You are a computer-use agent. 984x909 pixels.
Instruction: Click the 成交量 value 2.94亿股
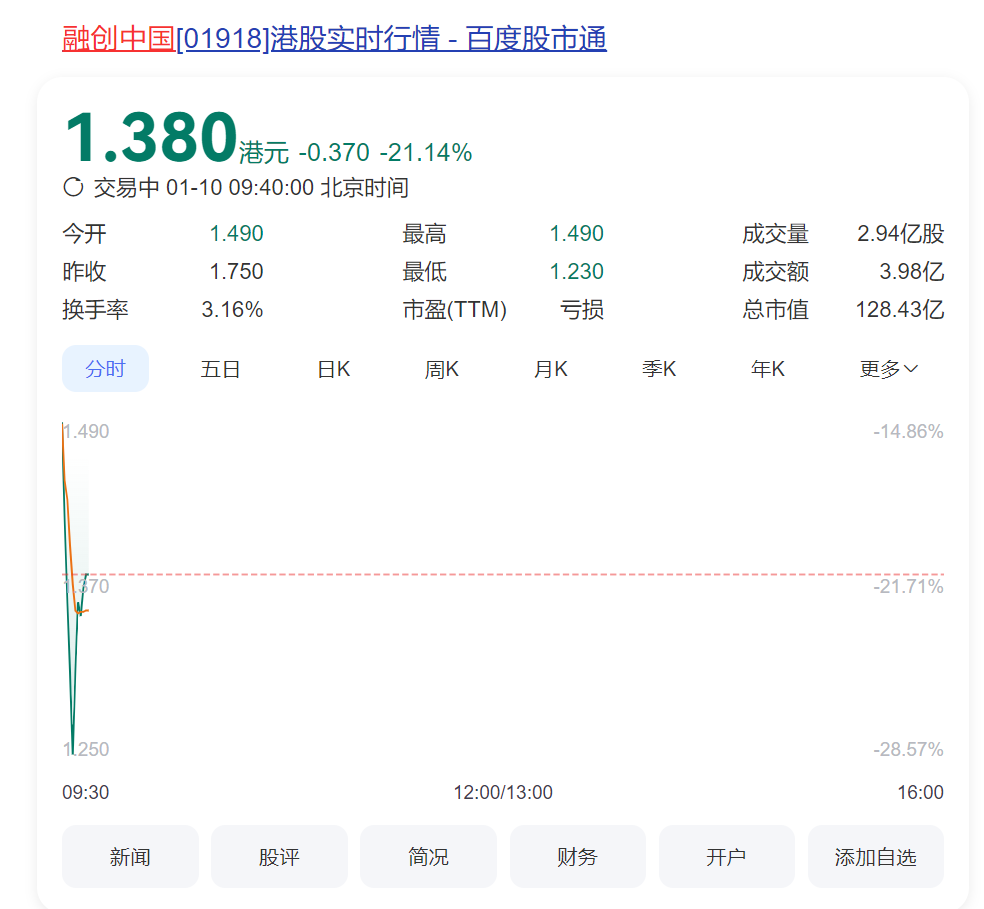coord(901,234)
